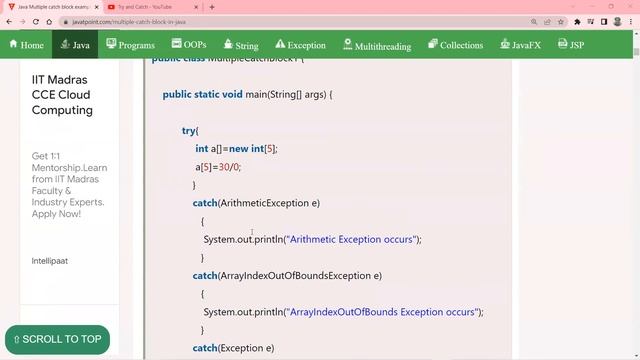This screenshot has height=360, width=640.
Task: Click the code line int a[]=new int[5];
Action: (x=236, y=149)
